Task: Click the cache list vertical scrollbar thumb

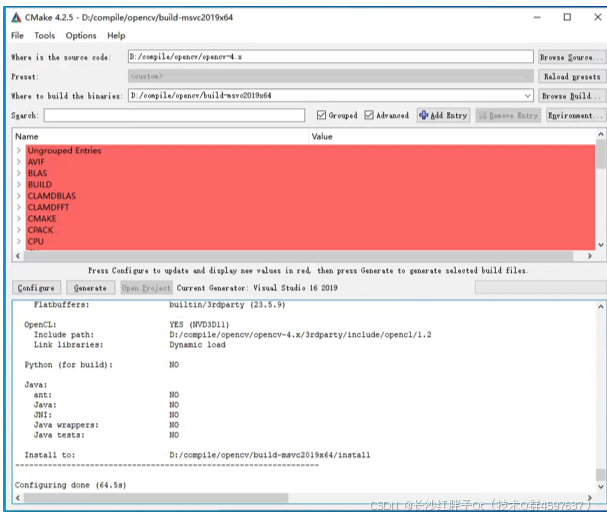Action: (x=600, y=154)
